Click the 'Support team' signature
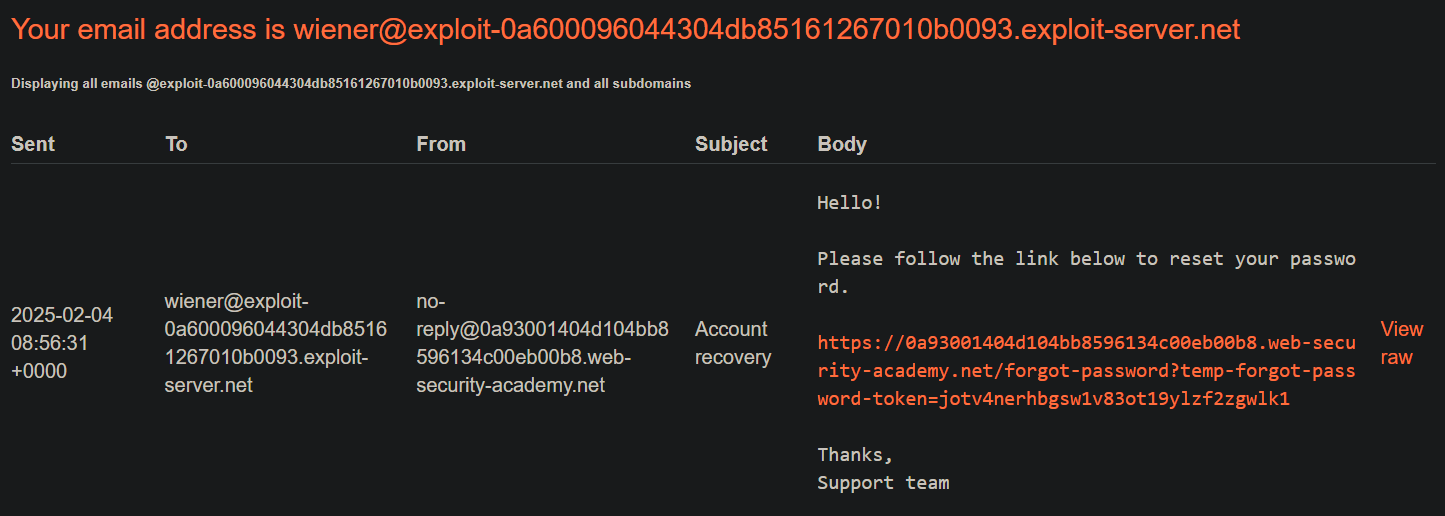This screenshot has width=1445, height=516. click(883, 483)
